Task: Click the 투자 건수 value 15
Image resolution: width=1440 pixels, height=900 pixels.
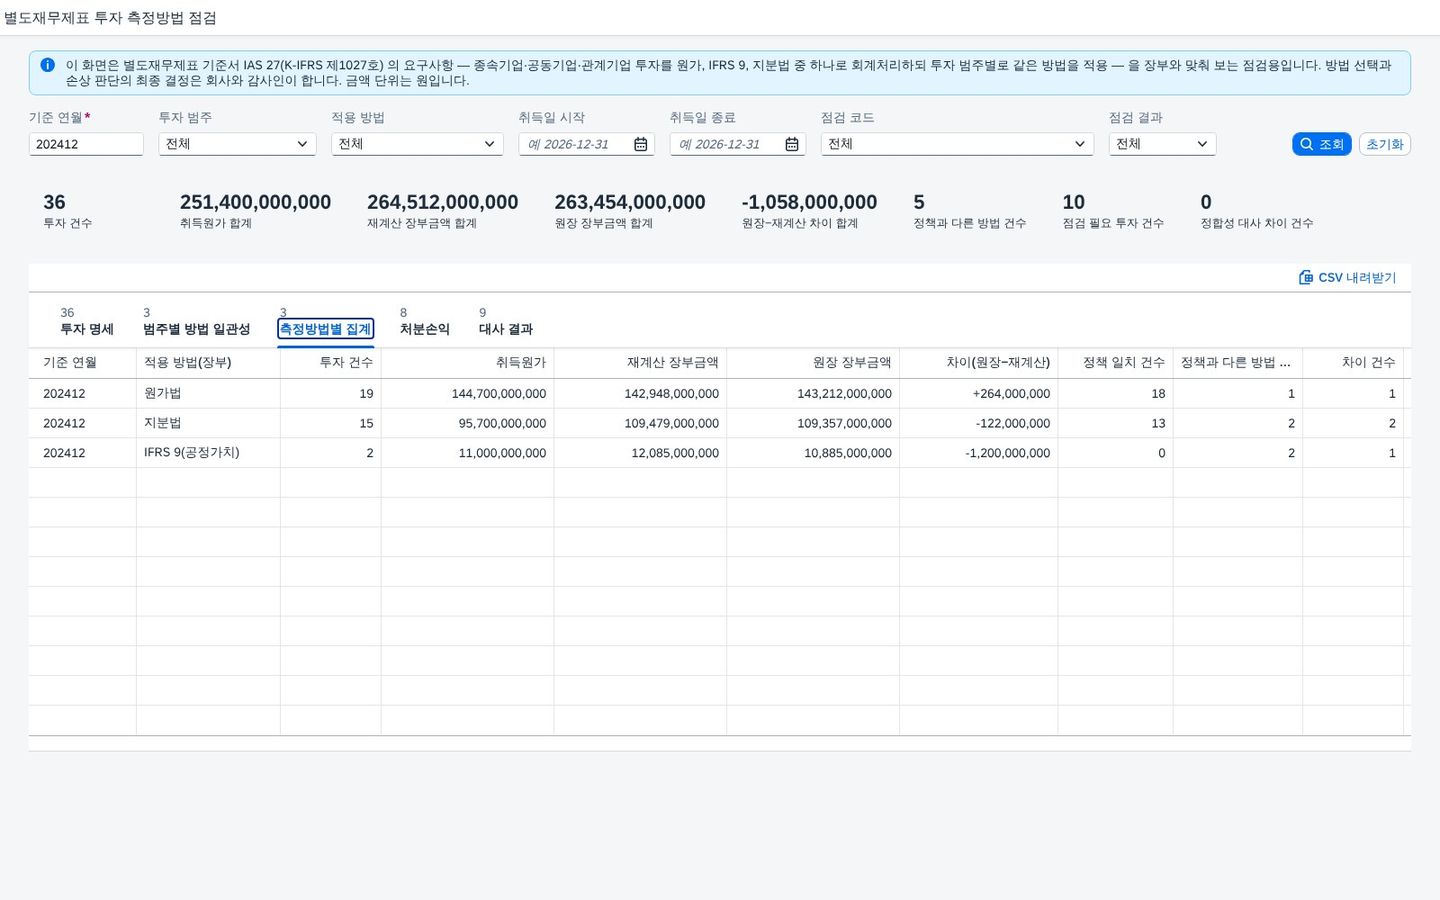Action: pyautogui.click(x=331, y=423)
